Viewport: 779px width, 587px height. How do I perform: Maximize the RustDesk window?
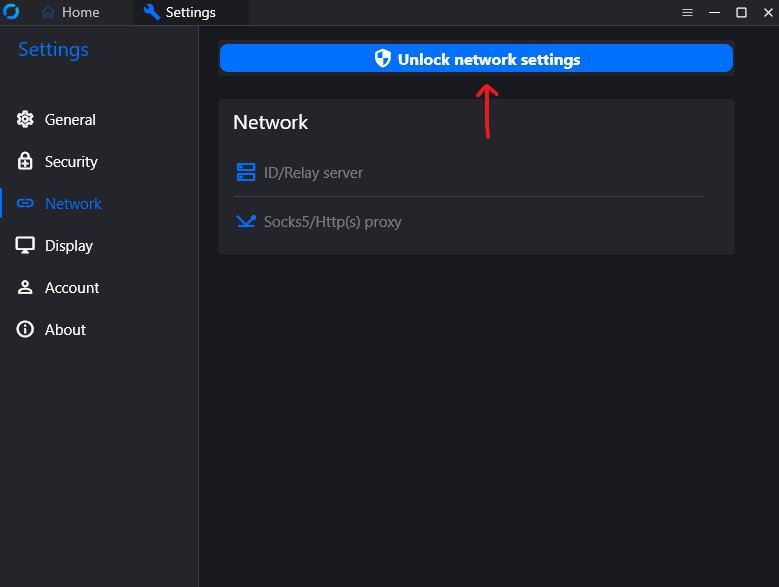click(741, 13)
